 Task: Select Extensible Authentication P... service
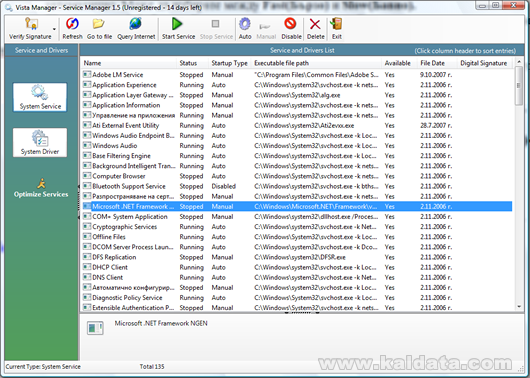pos(297,308)
